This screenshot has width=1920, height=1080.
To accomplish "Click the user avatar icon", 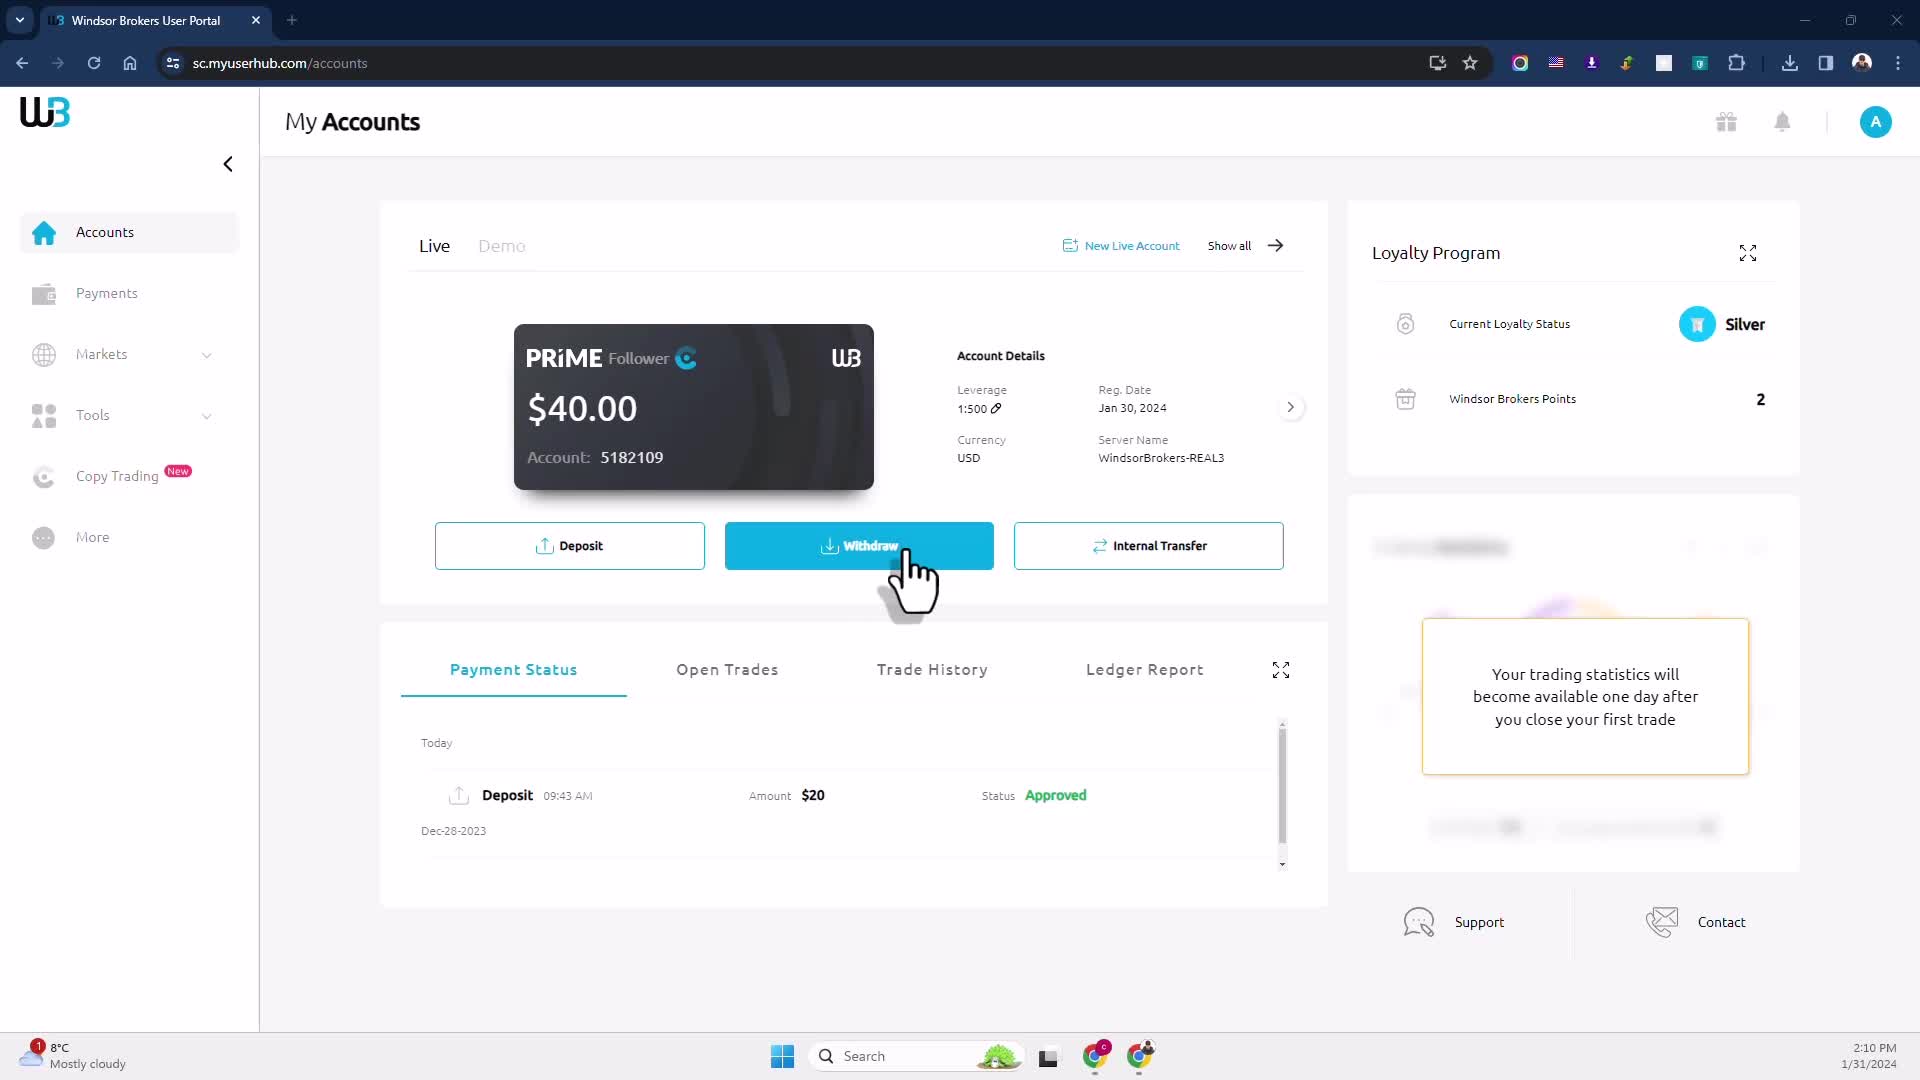I will [x=1875, y=122].
